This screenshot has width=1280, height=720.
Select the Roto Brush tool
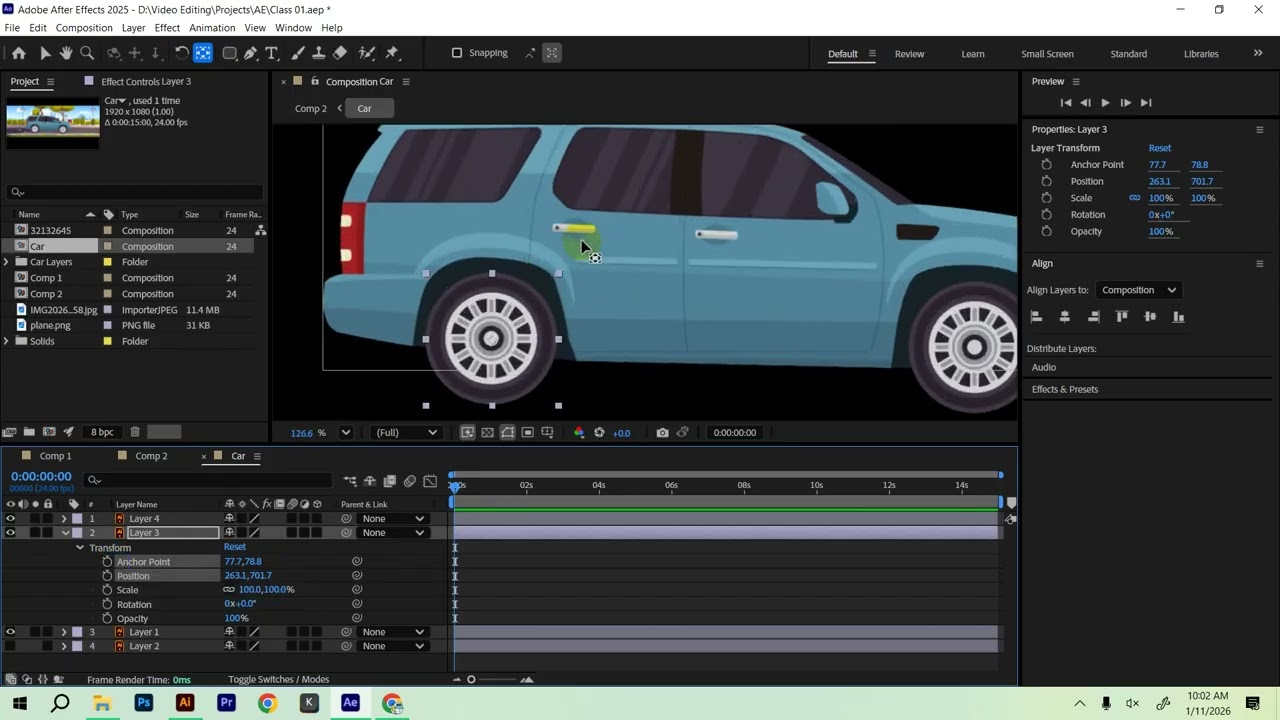(367, 53)
